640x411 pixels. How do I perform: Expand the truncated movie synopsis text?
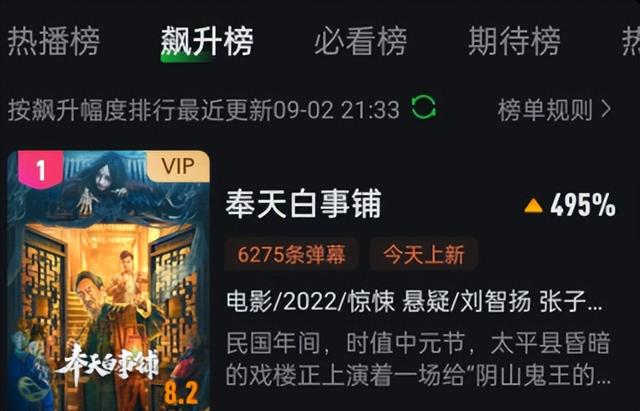tap(418, 359)
